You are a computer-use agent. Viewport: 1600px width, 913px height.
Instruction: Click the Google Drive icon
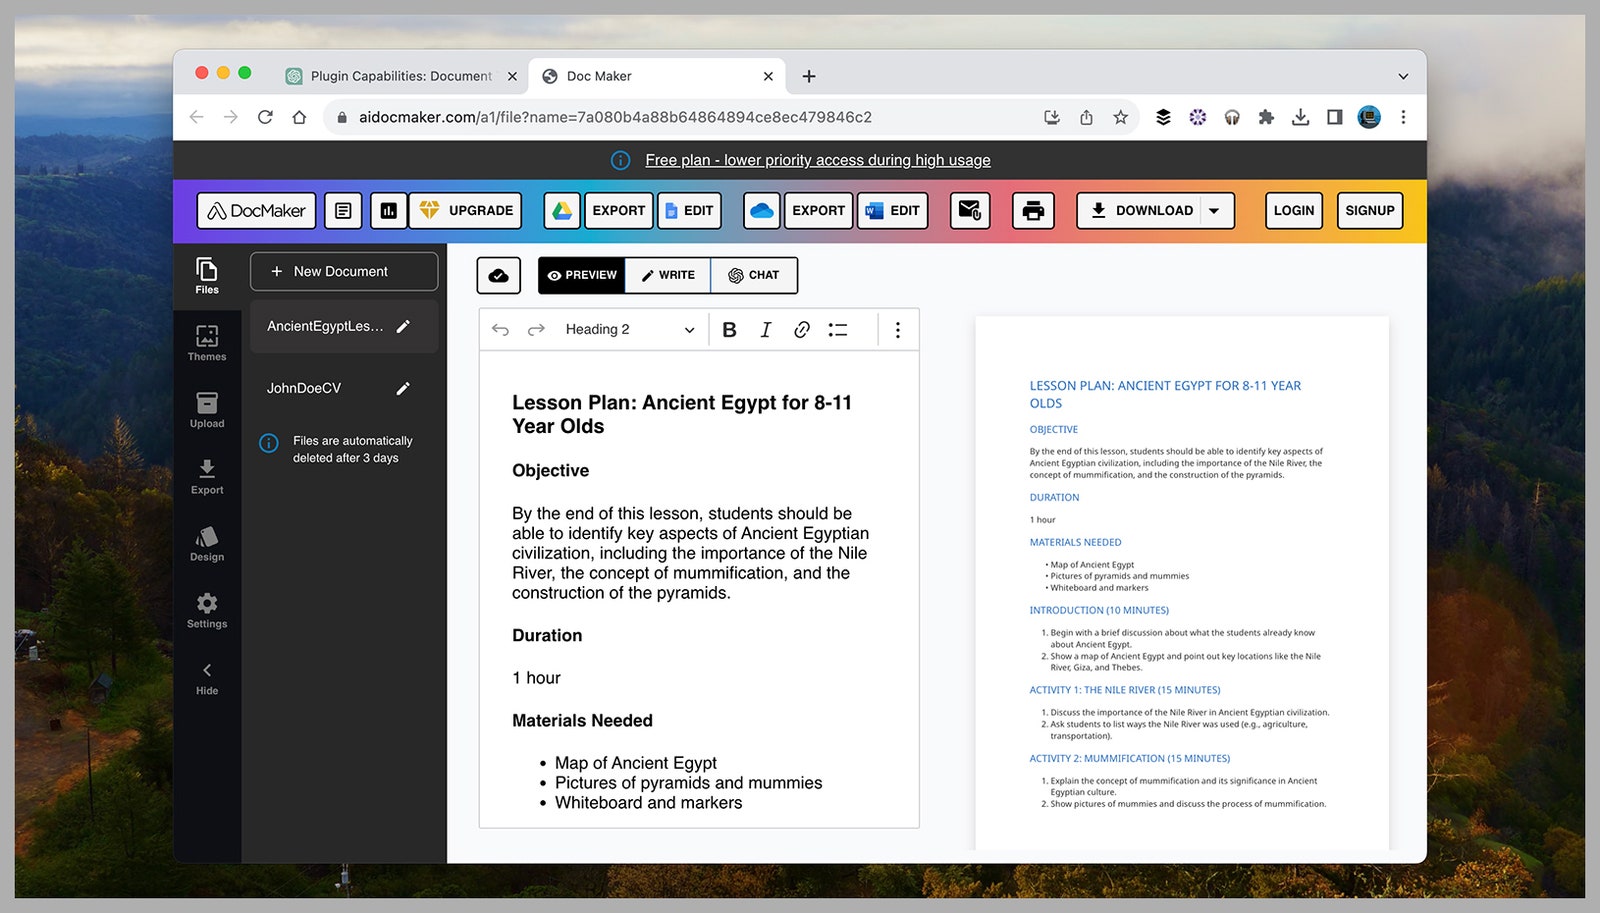(562, 211)
